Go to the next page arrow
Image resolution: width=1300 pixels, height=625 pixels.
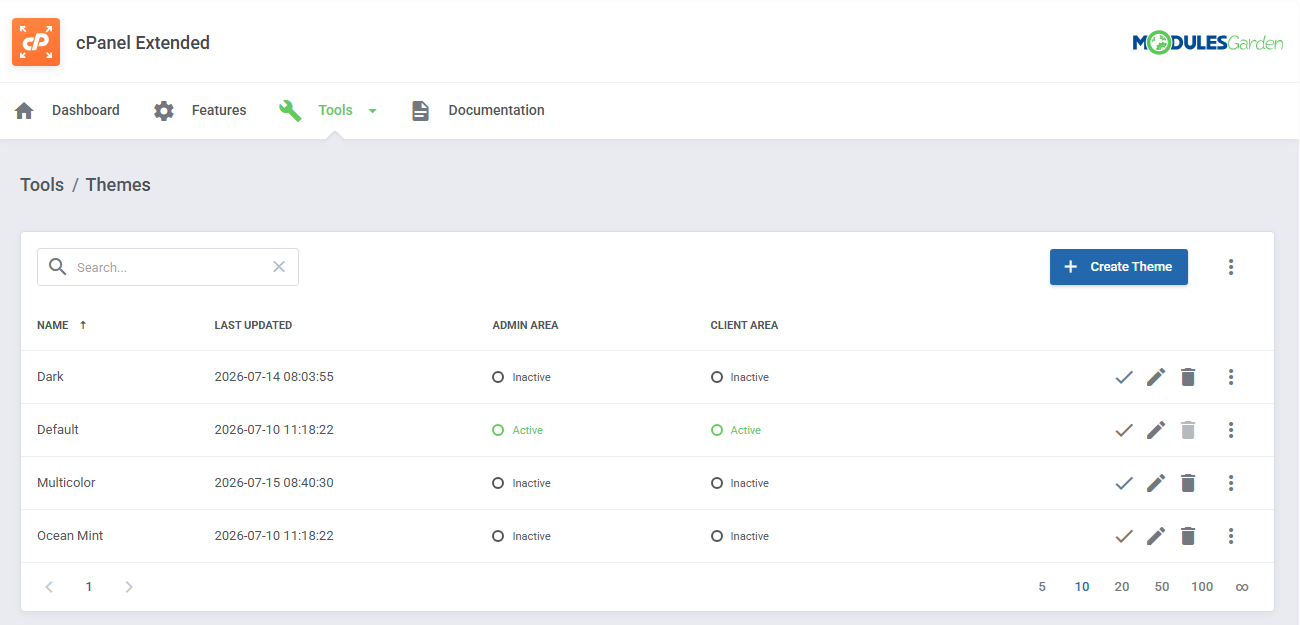click(129, 587)
